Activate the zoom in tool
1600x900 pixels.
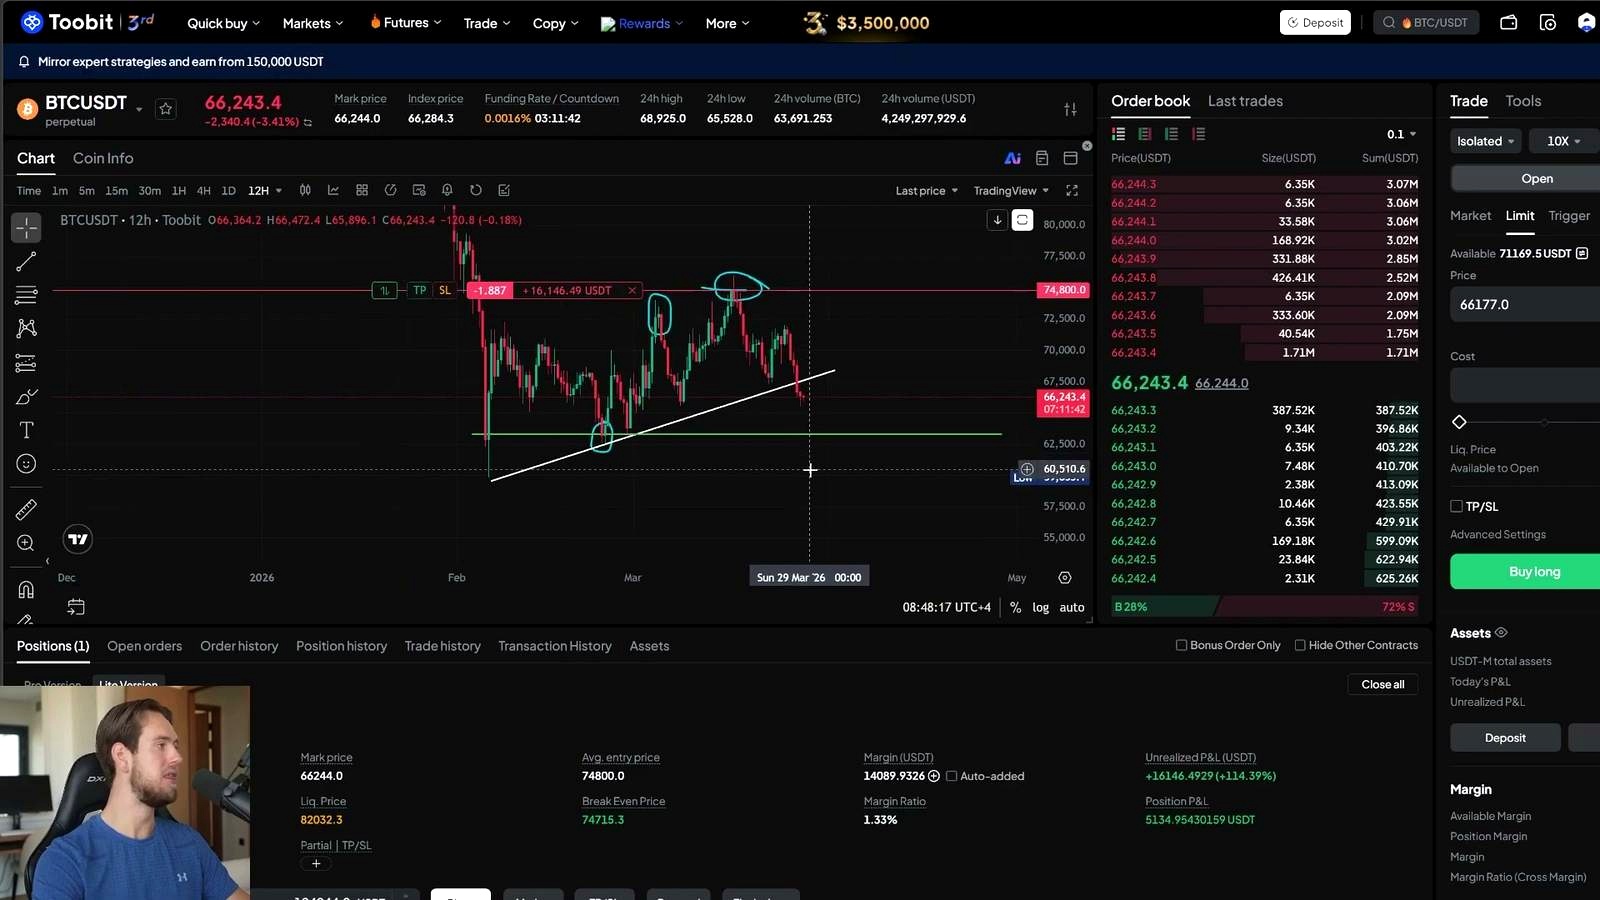pos(26,543)
